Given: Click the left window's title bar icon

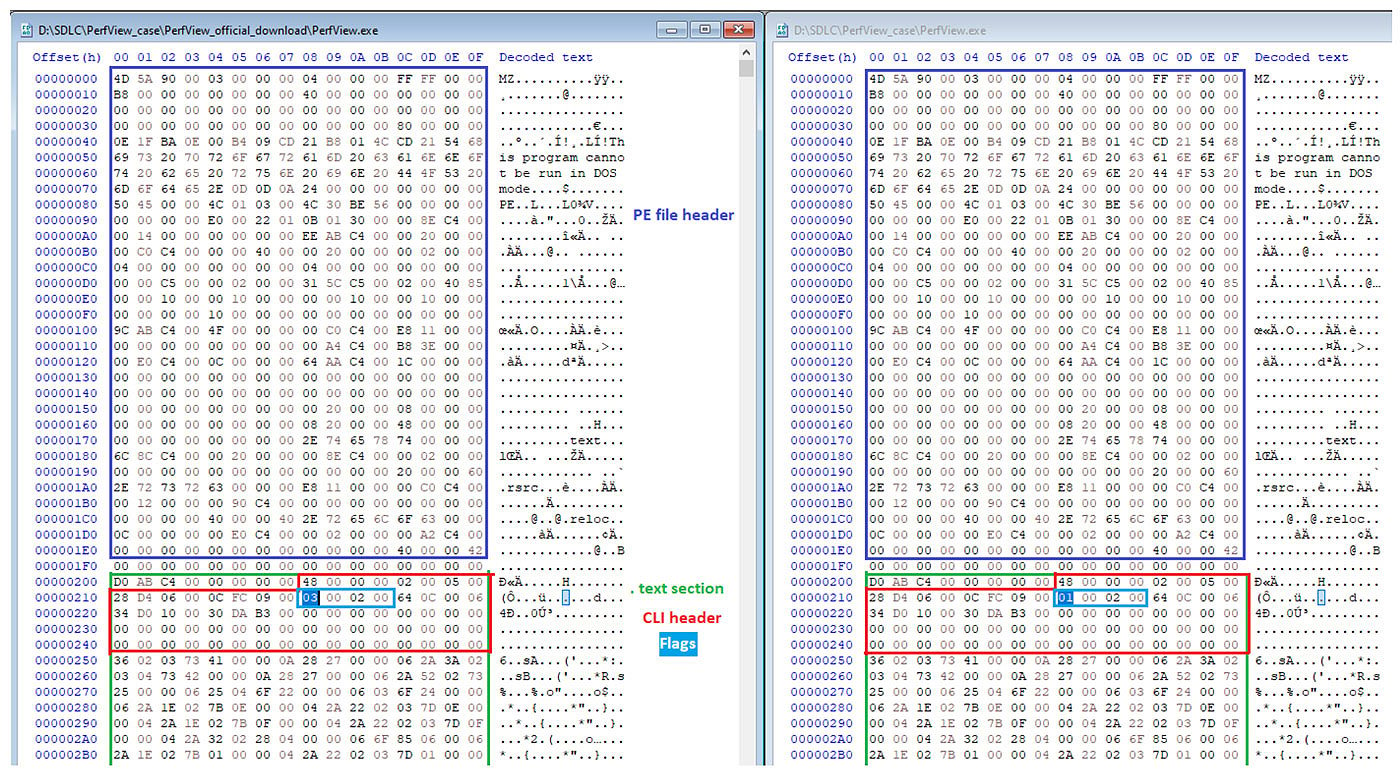Looking at the screenshot, I should tap(28, 31).
